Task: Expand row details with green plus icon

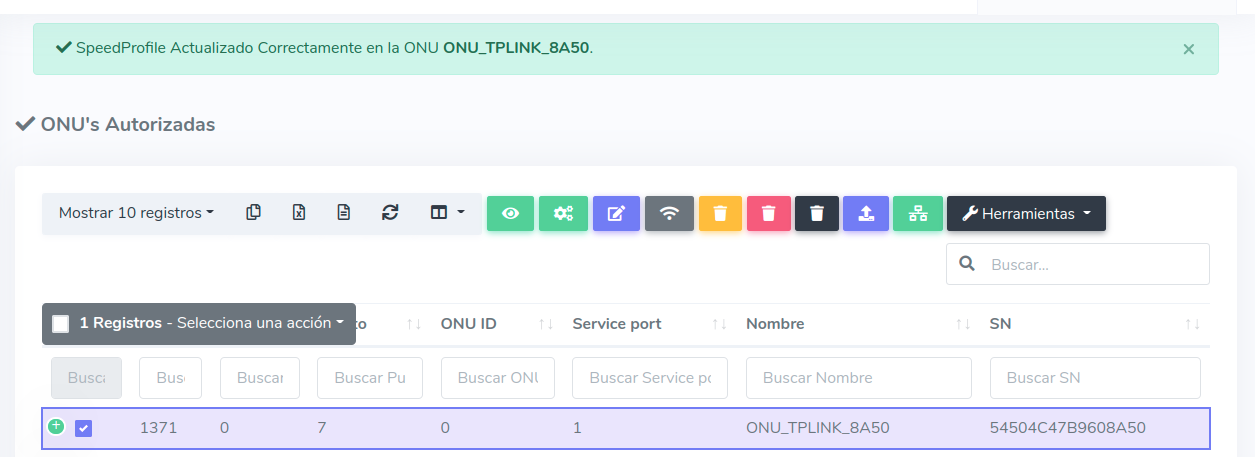Action: pyautogui.click(x=56, y=426)
